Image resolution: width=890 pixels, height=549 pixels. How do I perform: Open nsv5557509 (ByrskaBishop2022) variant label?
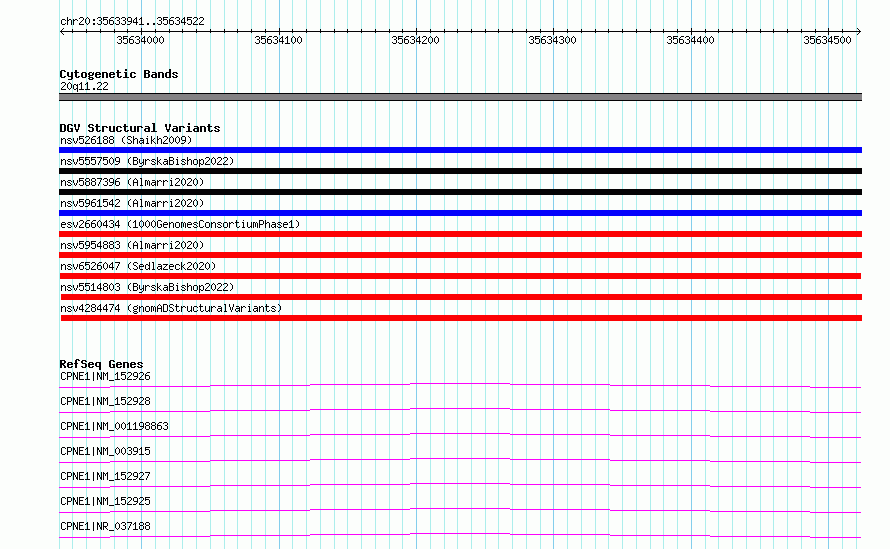(x=147, y=161)
